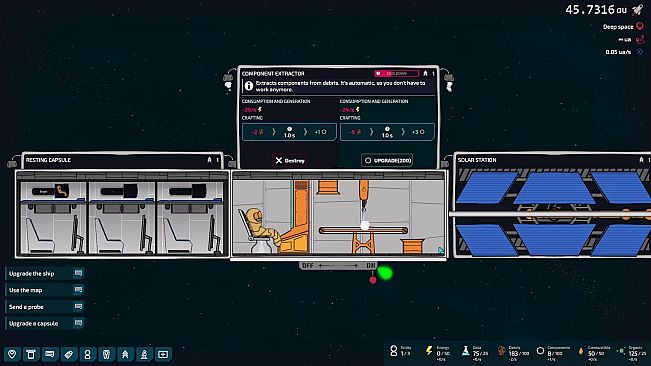Click the crew icon in Component Extractor header

425,73
